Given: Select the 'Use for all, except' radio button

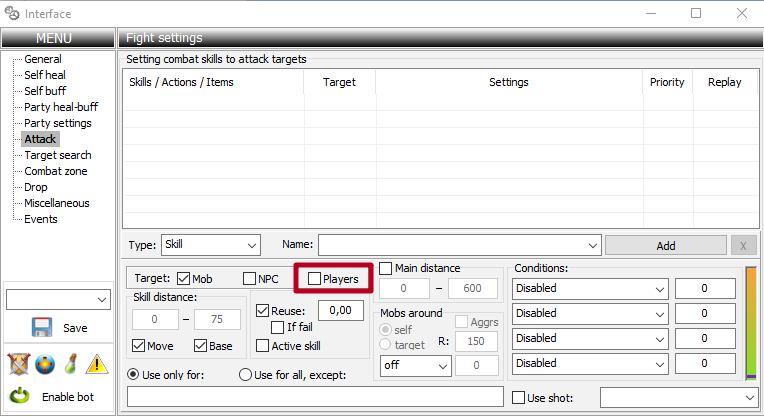Looking at the screenshot, I should tap(246, 374).
